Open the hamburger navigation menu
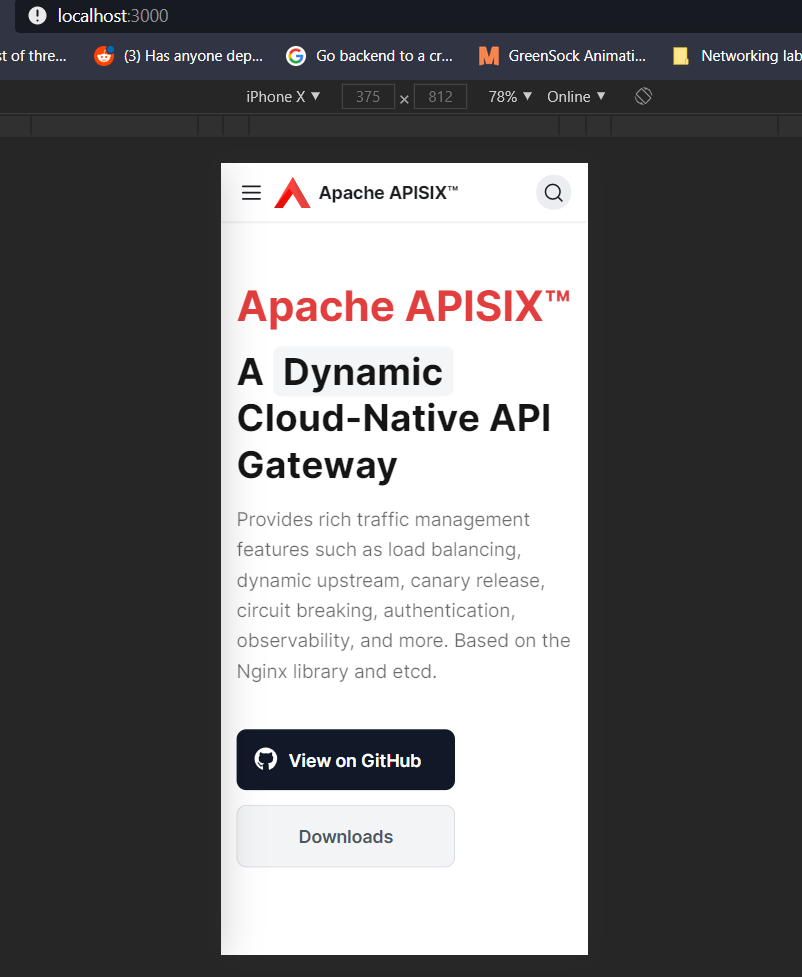802x977 pixels. tap(251, 193)
